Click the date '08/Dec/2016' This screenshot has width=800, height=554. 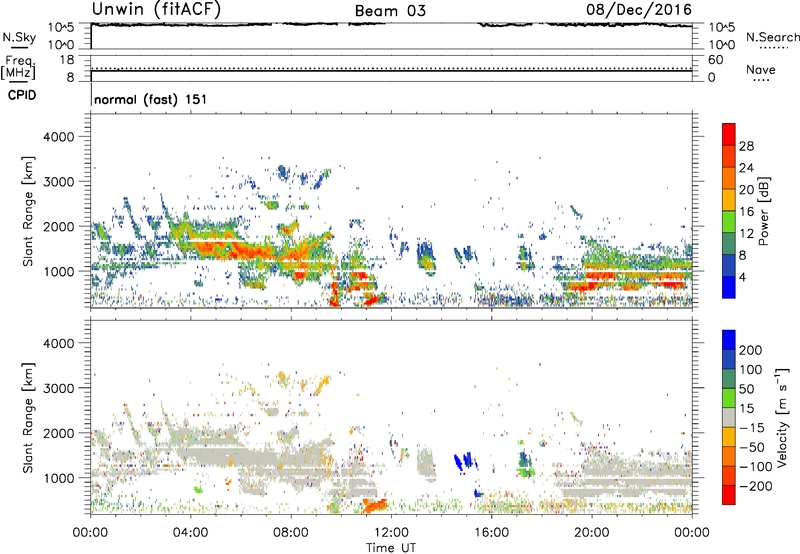point(639,9)
